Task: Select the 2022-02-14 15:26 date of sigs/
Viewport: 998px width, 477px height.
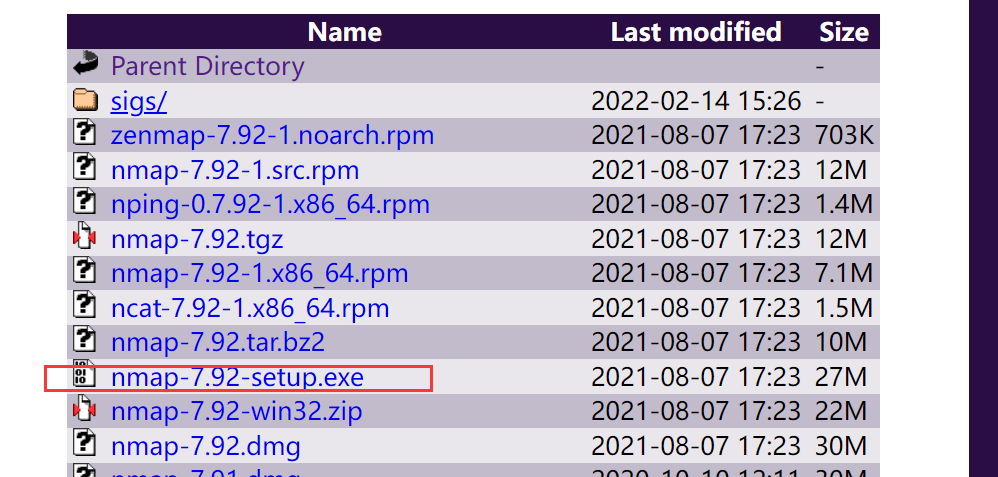Action: [696, 101]
